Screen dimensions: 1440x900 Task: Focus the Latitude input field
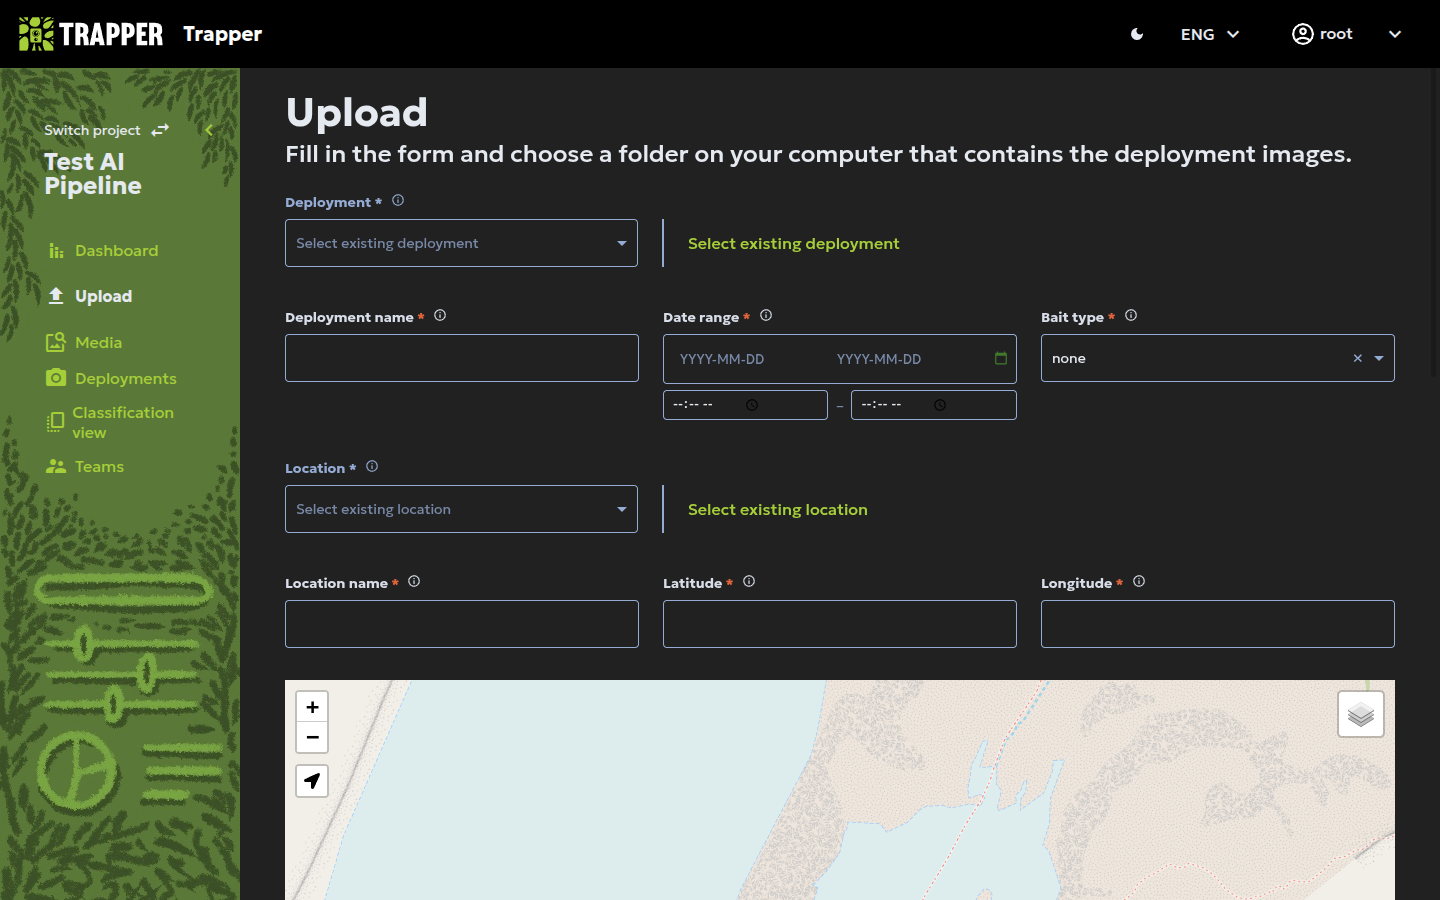pos(840,624)
